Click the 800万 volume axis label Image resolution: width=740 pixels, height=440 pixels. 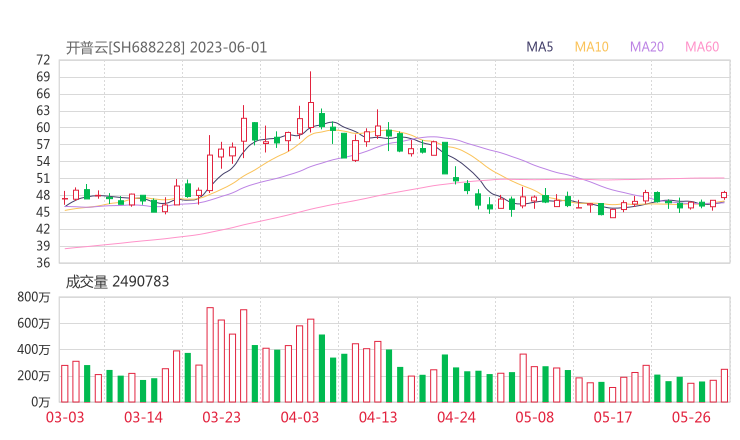point(34,297)
